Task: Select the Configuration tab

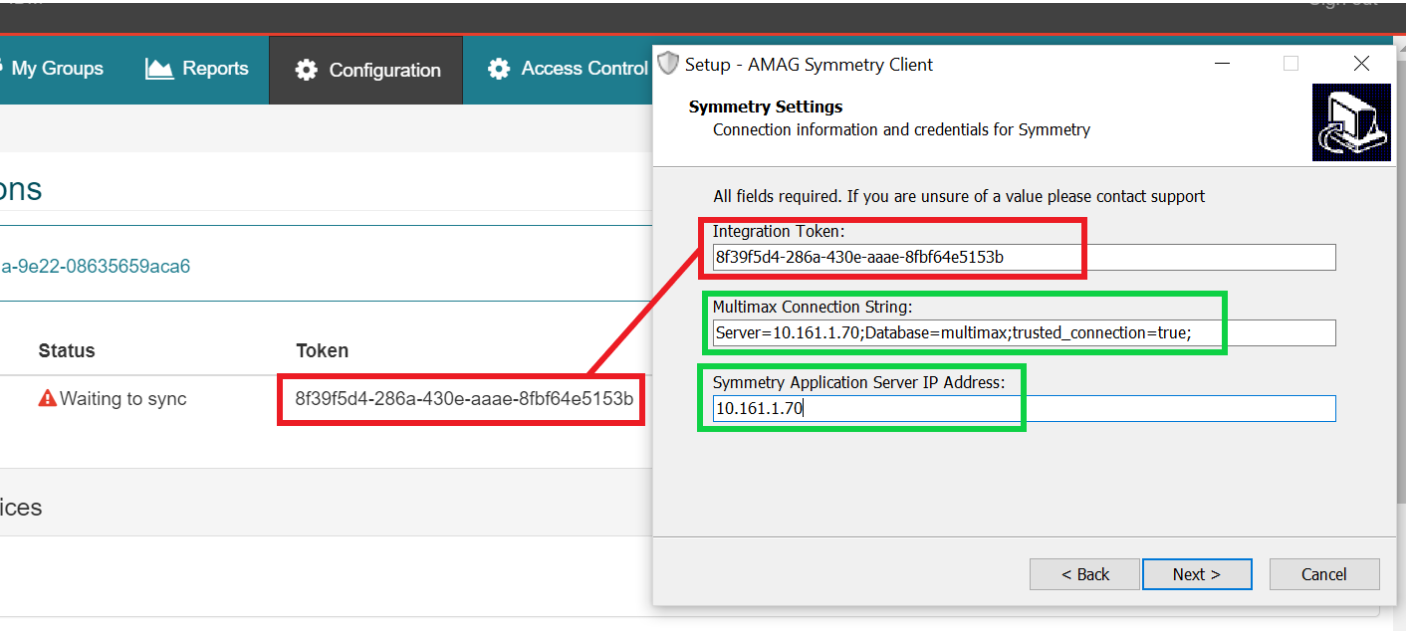Action: (x=367, y=70)
